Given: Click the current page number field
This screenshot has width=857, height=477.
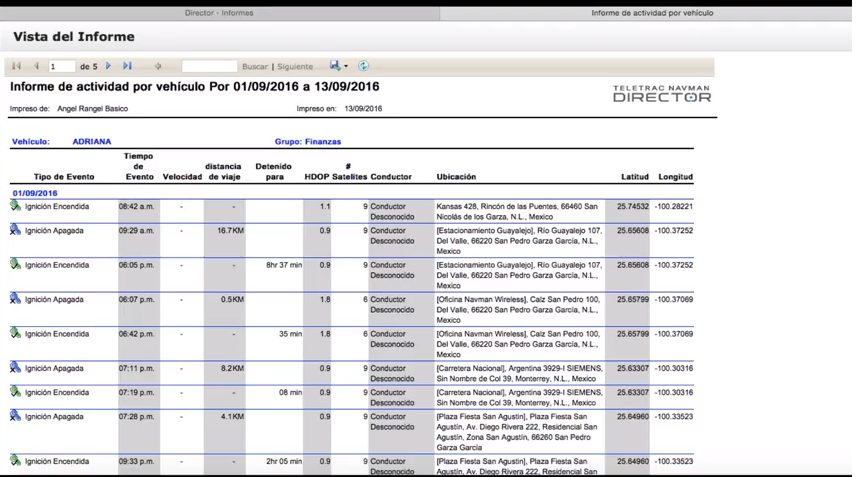Looking at the screenshot, I should point(62,67).
